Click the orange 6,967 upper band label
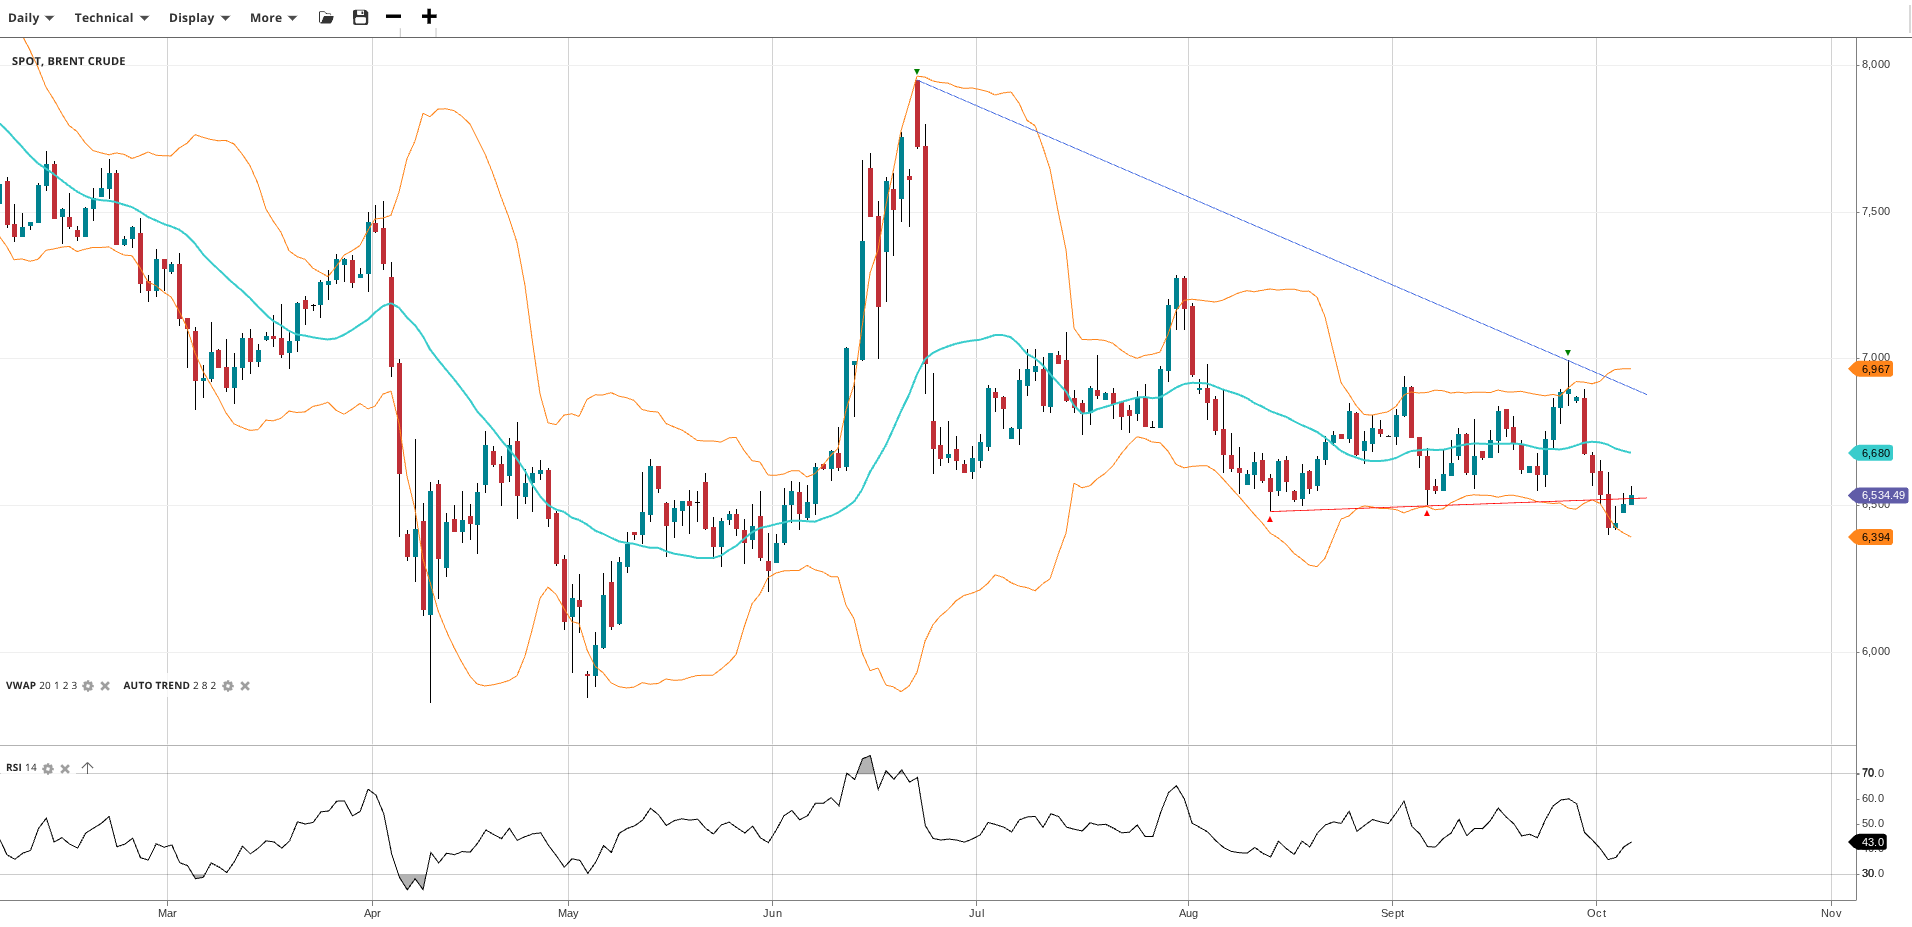 [x=1874, y=369]
